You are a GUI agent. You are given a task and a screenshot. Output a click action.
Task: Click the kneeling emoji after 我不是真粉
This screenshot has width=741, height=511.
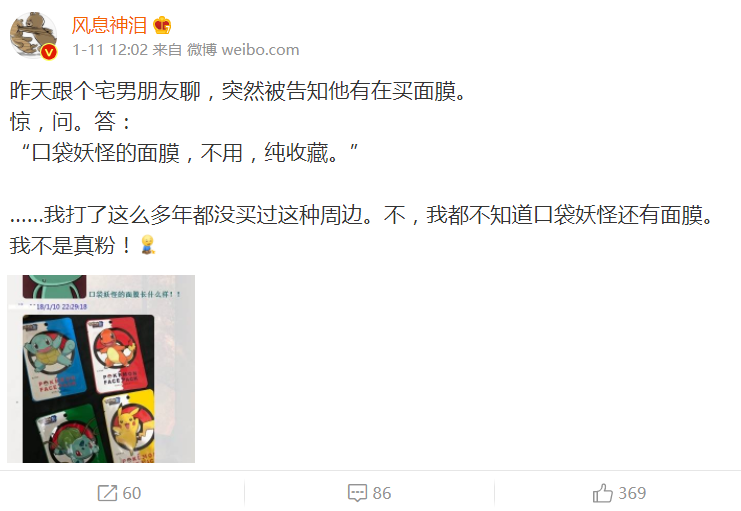tap(148, 244)
